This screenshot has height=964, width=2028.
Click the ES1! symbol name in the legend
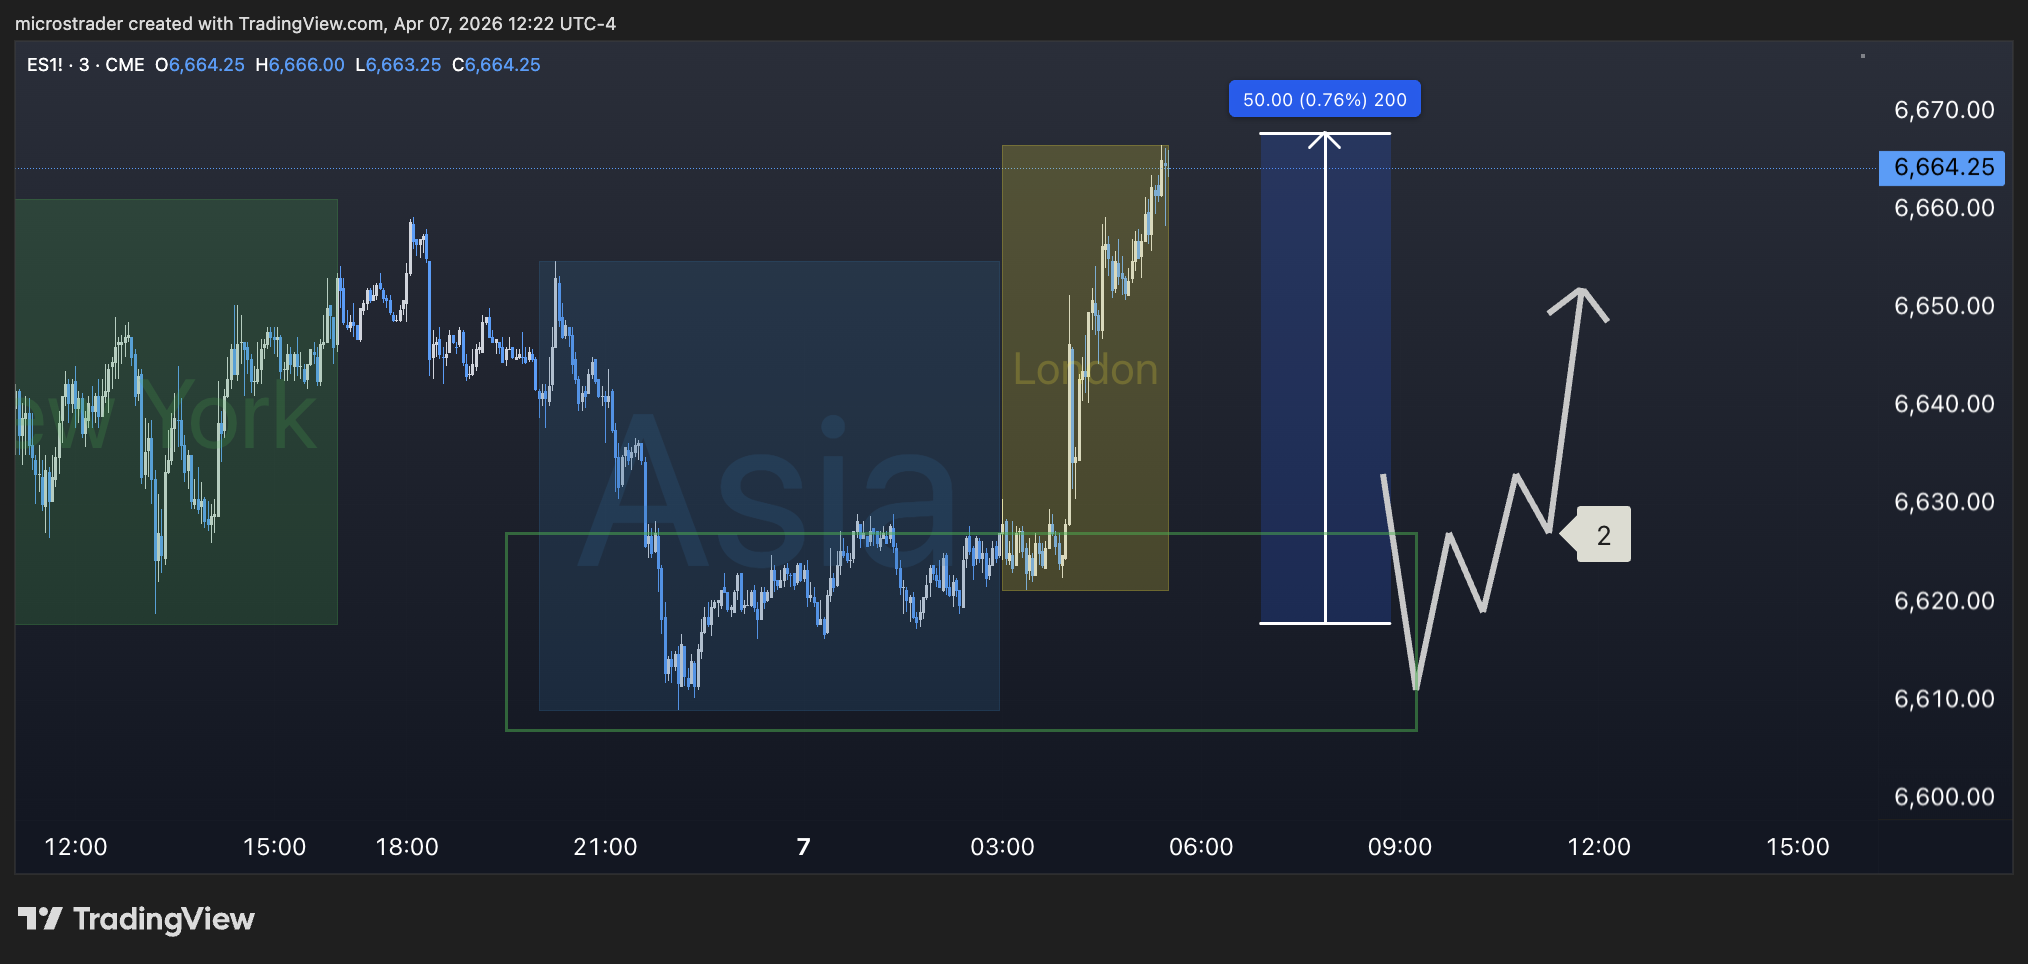click(45, 65)
